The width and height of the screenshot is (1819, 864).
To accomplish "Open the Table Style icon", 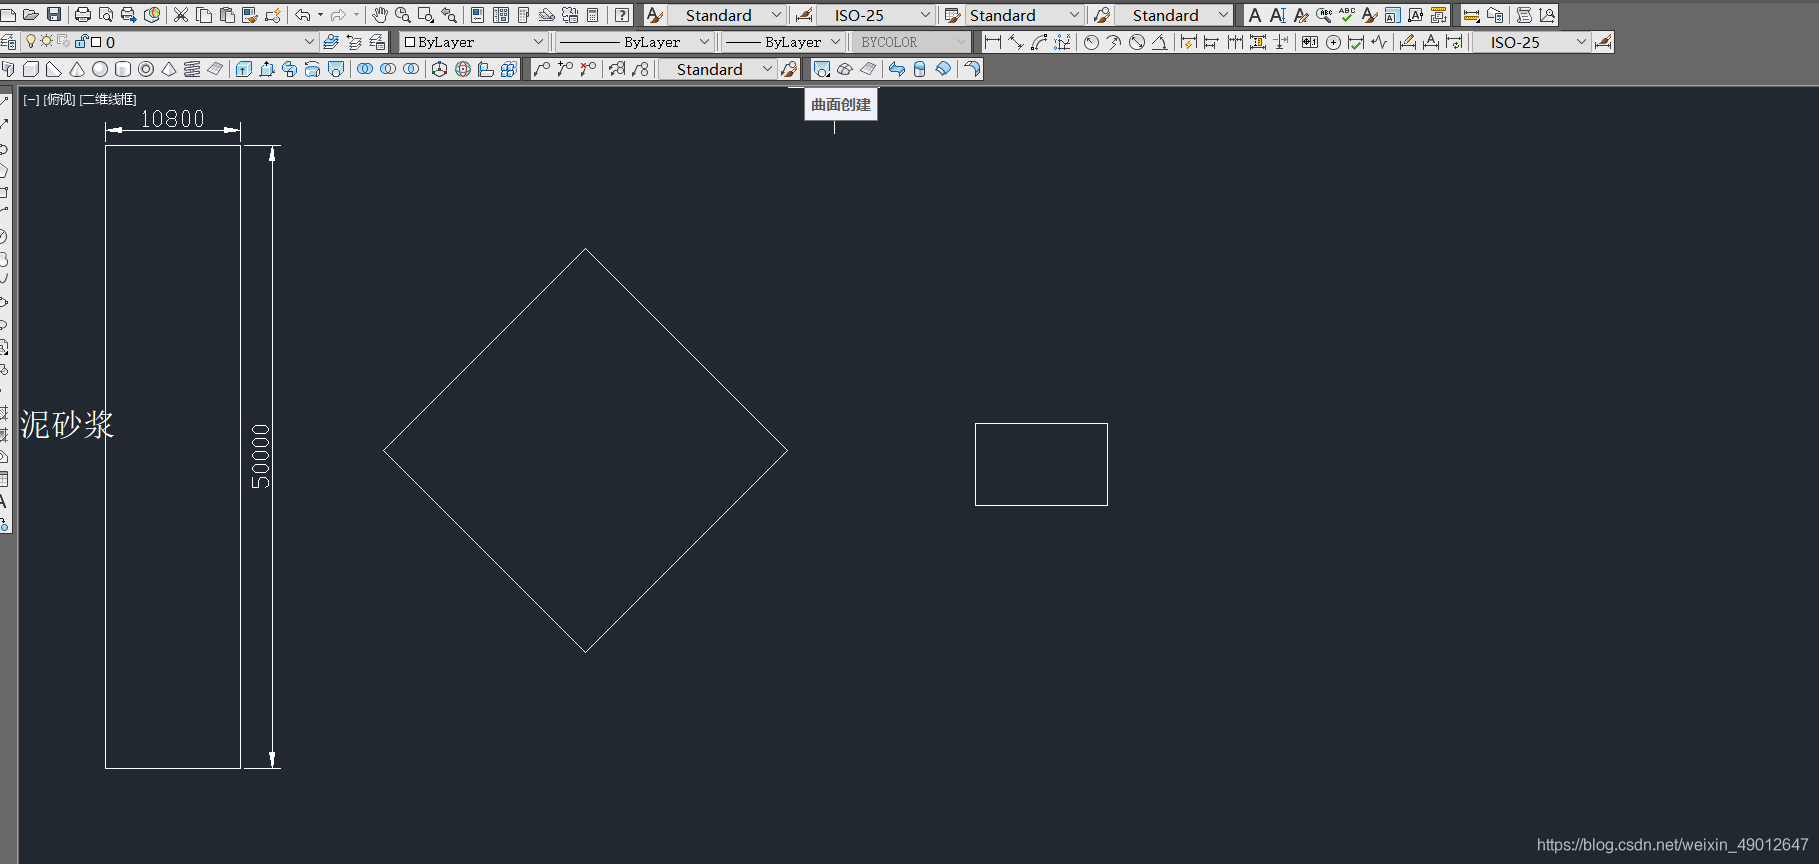I will click(x=952, y=15).
